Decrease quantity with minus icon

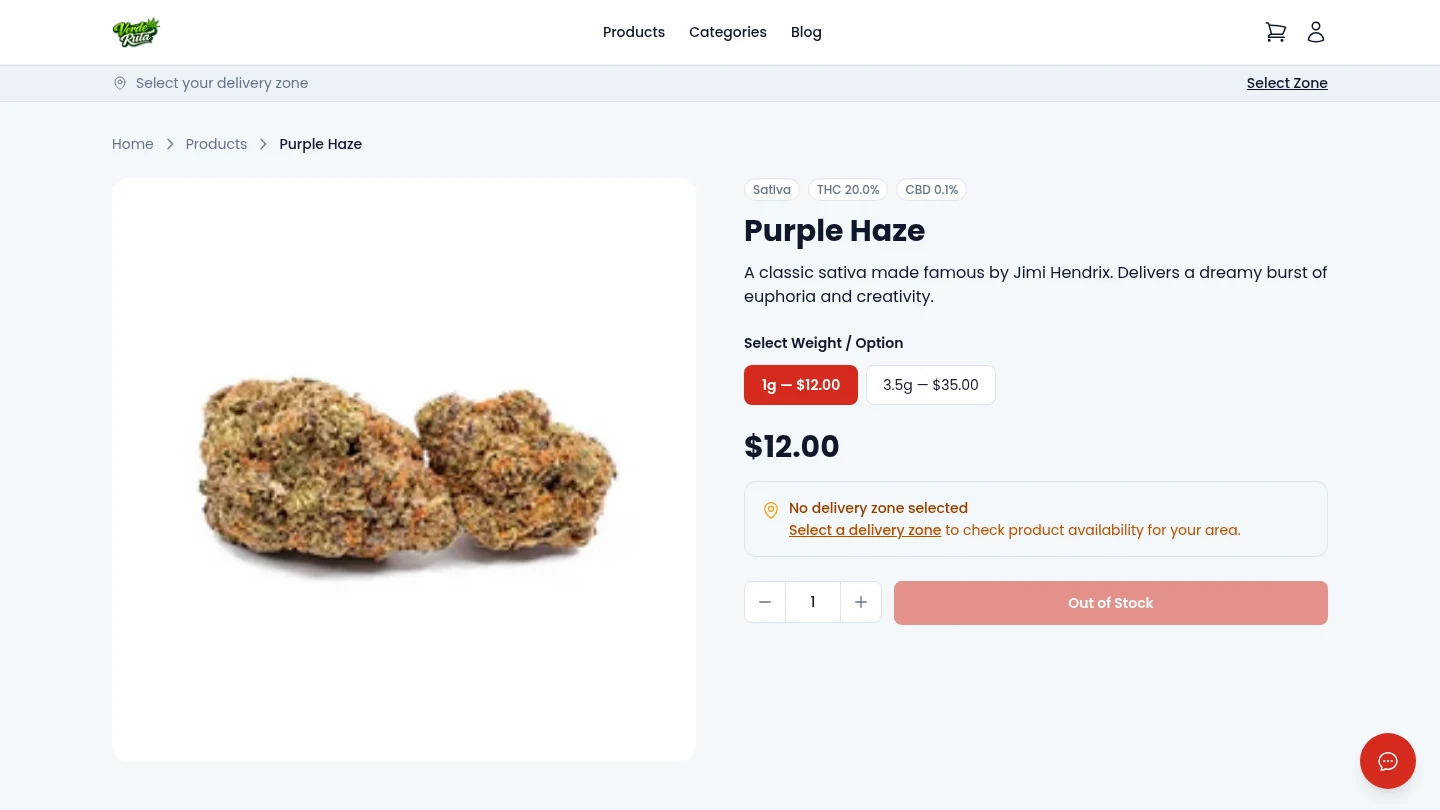click(765, 602)
